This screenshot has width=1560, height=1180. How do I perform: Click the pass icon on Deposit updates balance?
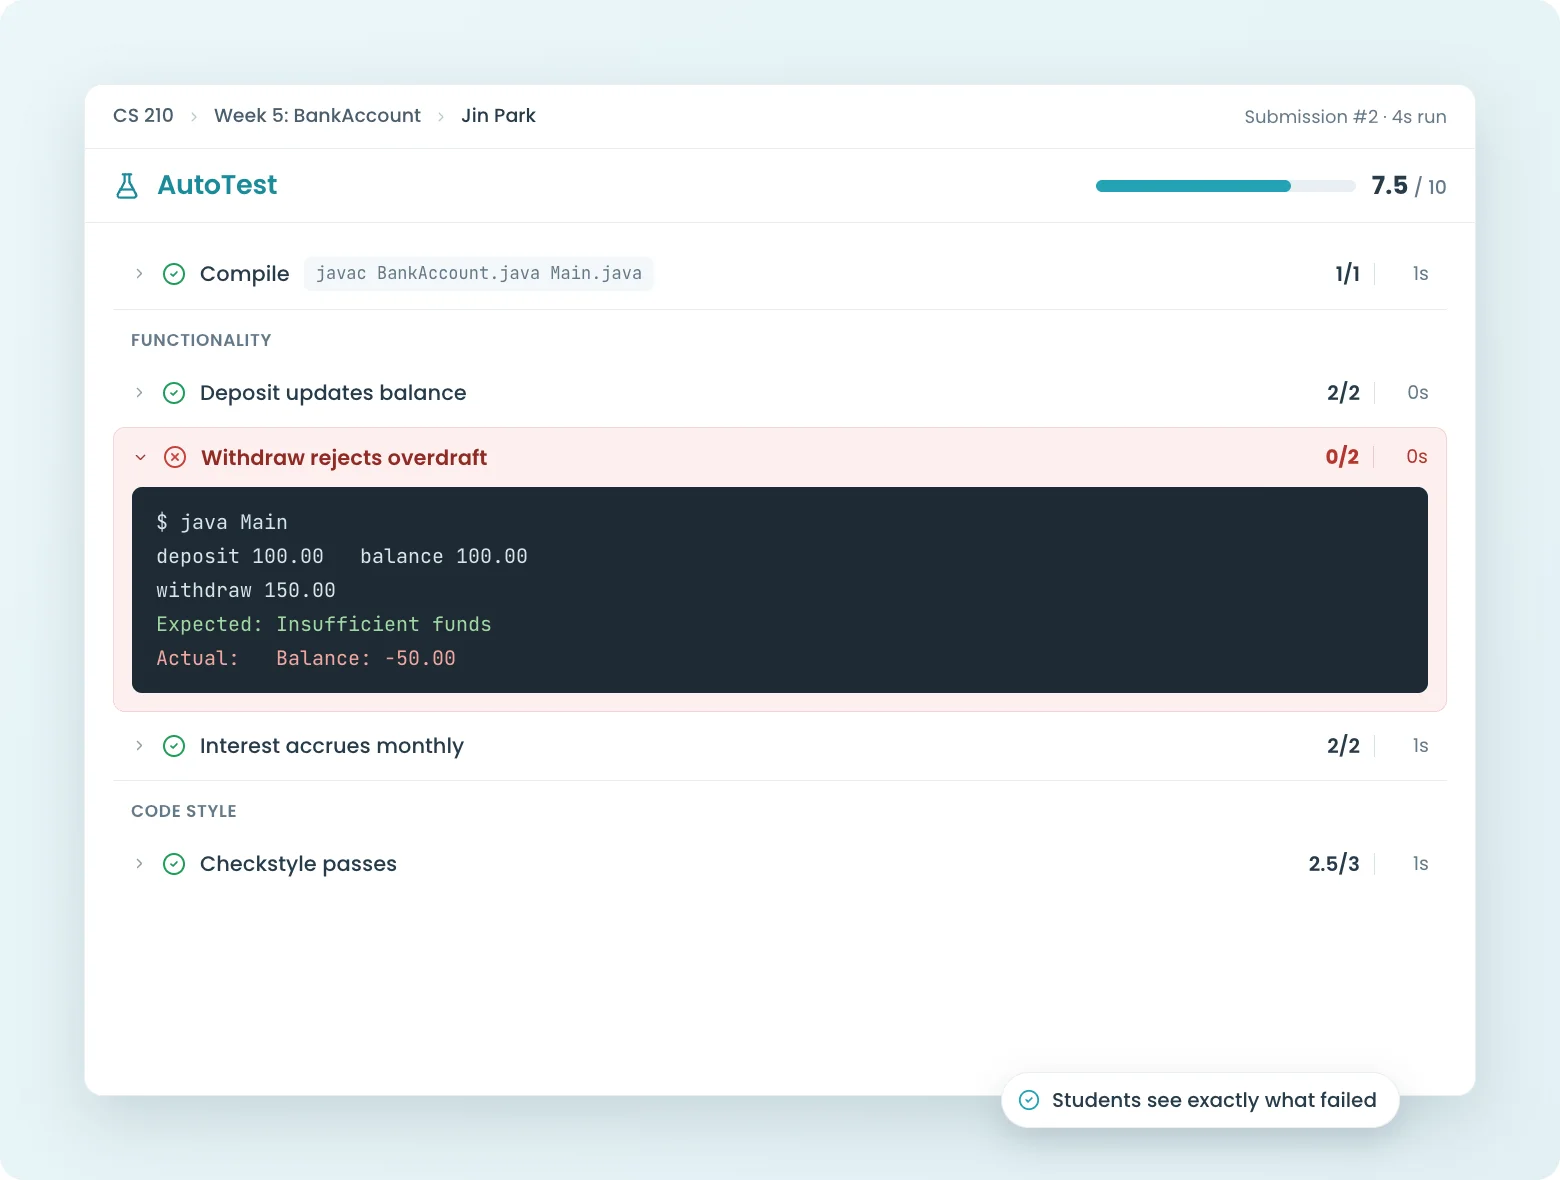(x=174, y=393)
